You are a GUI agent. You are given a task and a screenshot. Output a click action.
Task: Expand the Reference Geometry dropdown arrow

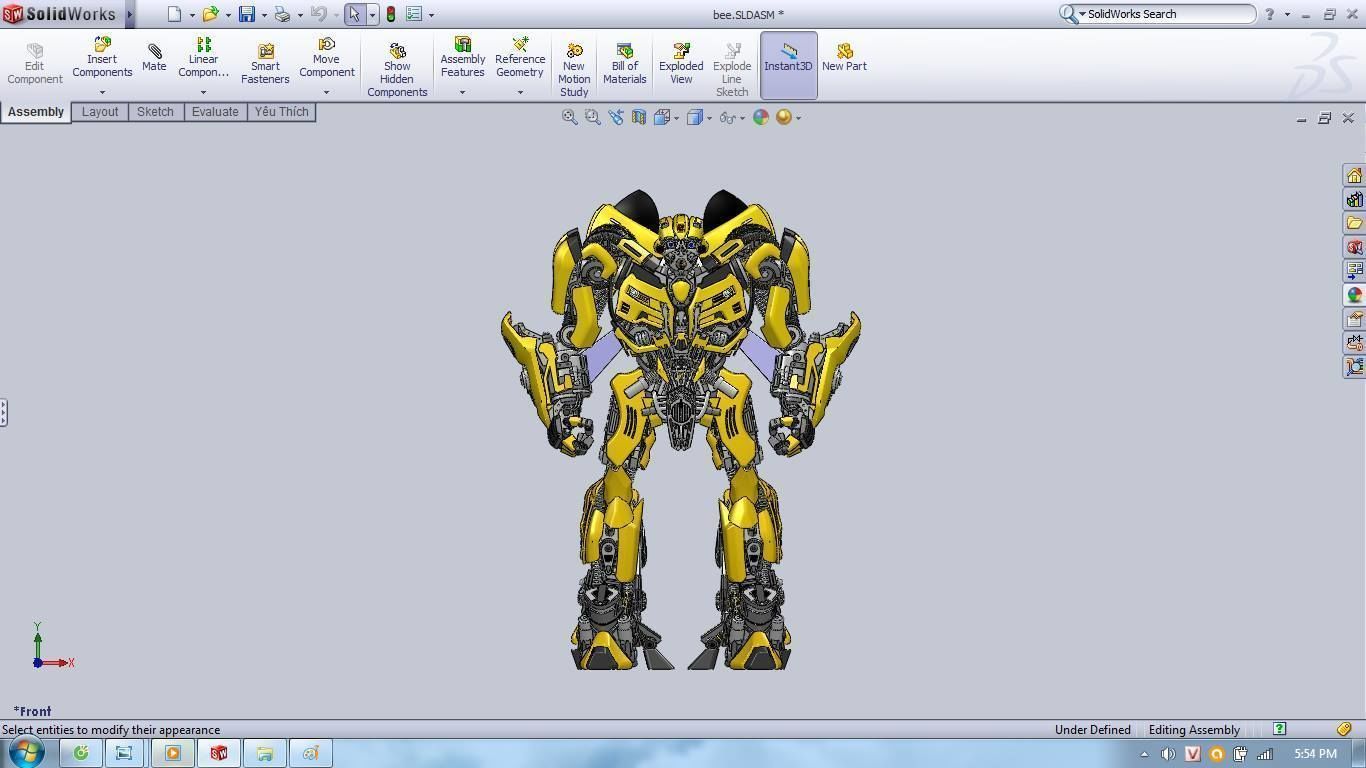click(520, 92)
